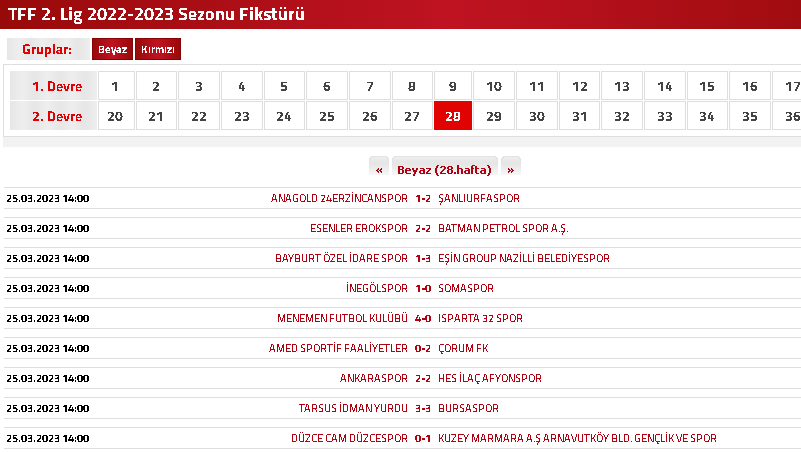
Task: Open ANAGOLD 24ERZİNCANSPOR team link
Action: point(339,198)
